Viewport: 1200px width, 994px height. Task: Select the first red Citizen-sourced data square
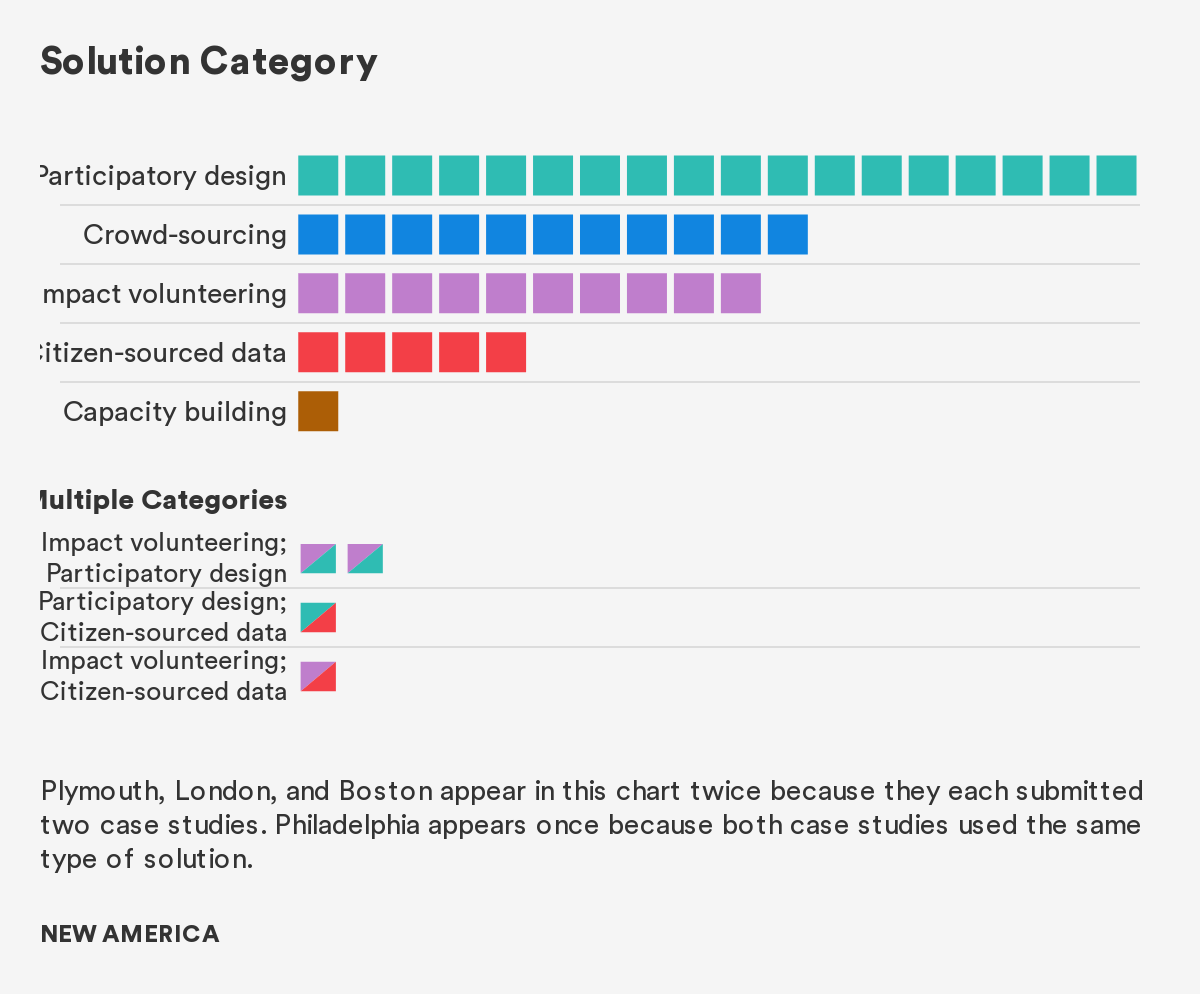[318, 352]
